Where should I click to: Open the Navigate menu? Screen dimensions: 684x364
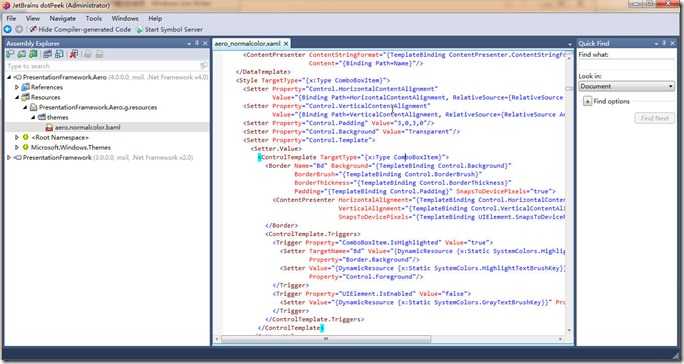tap(62, 18)
